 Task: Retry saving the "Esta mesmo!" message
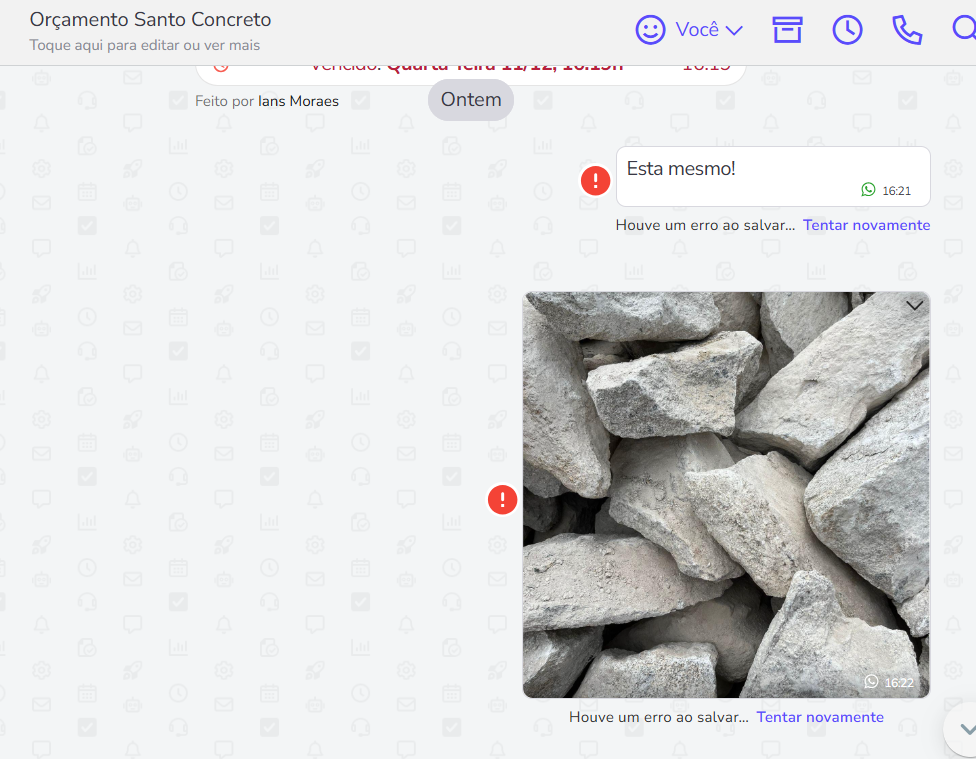(x=866, y=225)
